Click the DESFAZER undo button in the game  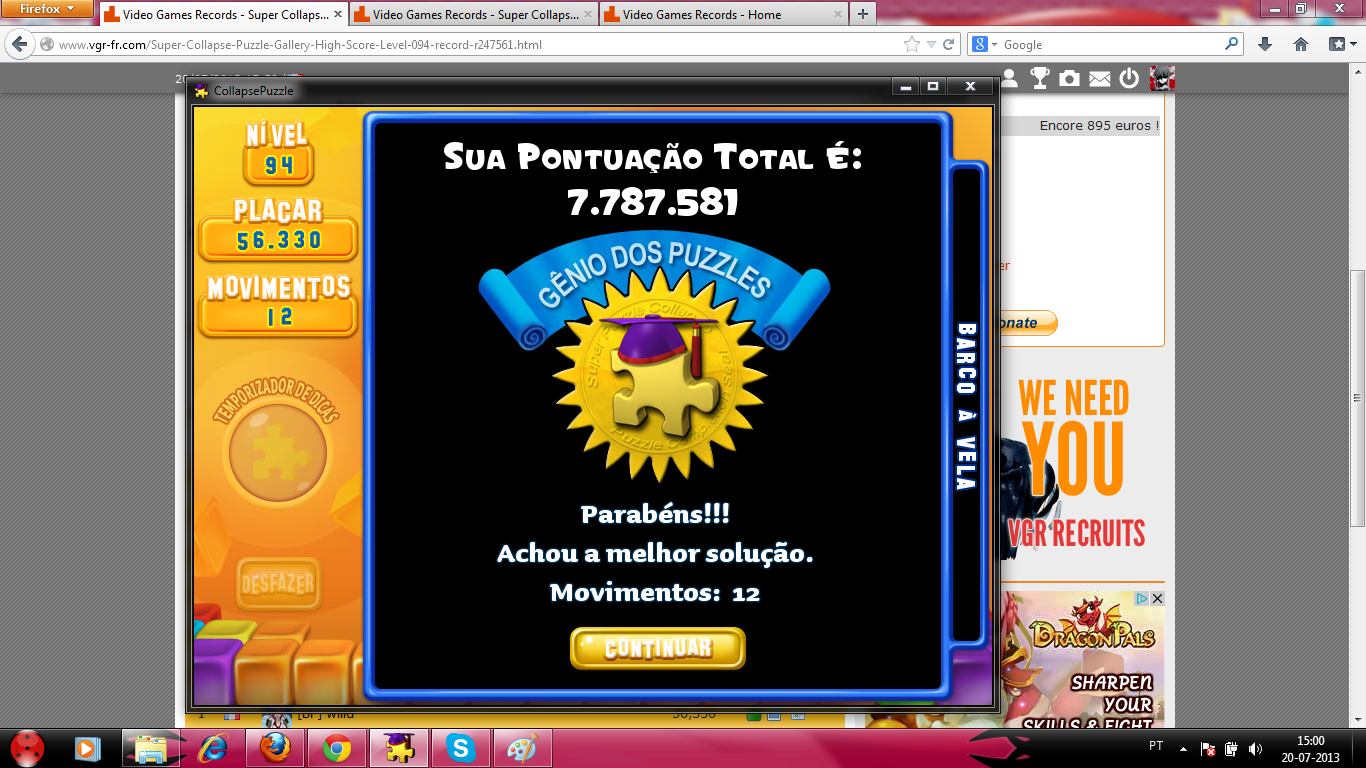278,583
